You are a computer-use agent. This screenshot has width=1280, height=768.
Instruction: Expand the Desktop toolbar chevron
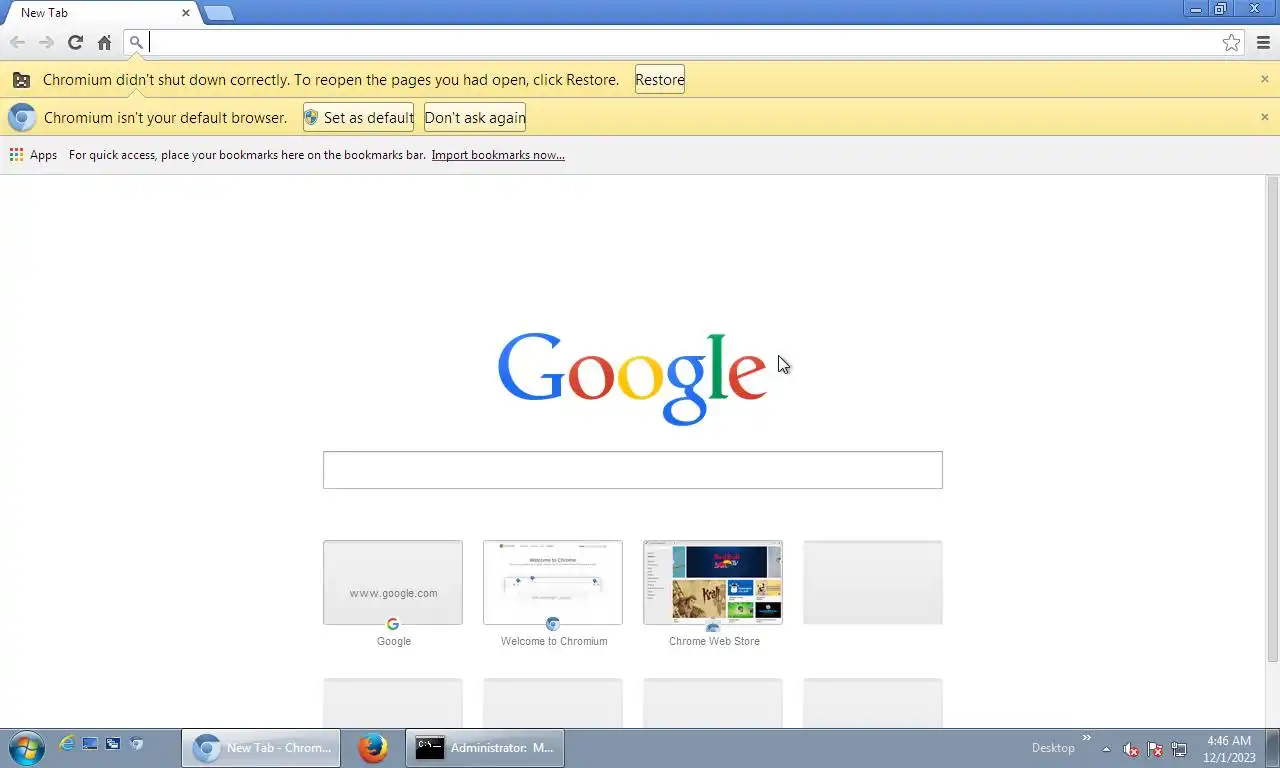pos(1087,738)
